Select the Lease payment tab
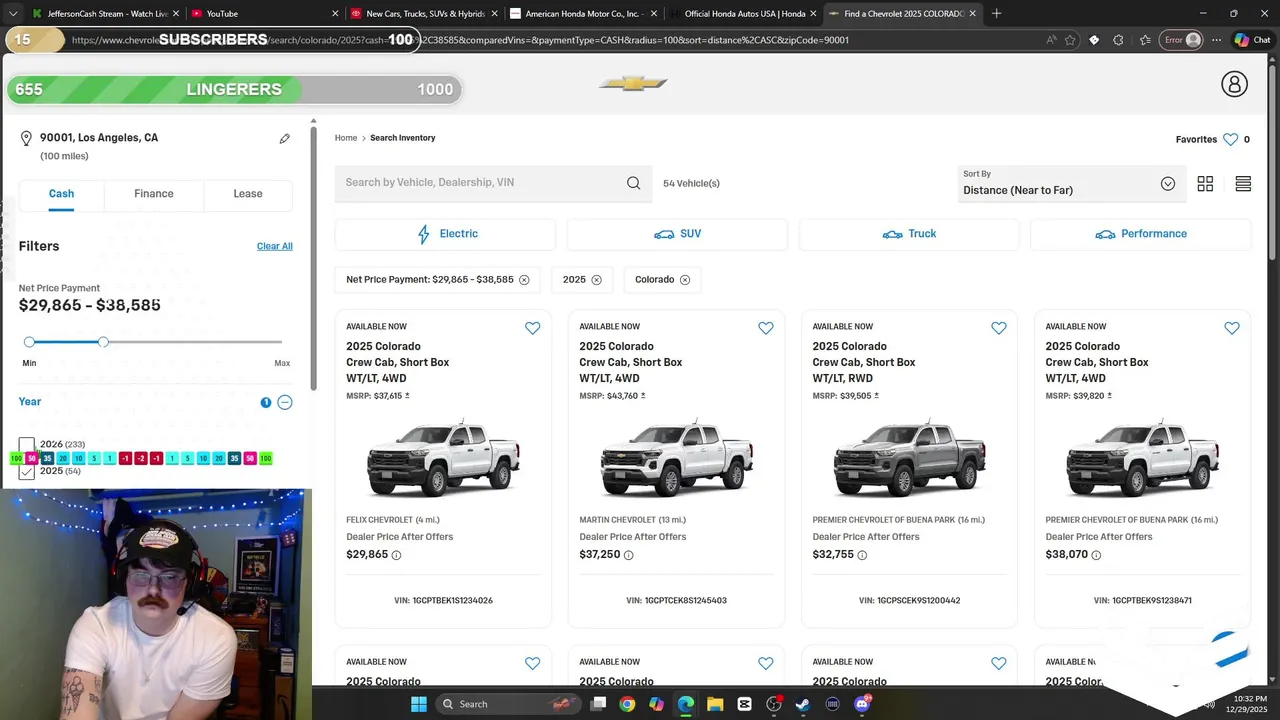 tap(248, 194)
